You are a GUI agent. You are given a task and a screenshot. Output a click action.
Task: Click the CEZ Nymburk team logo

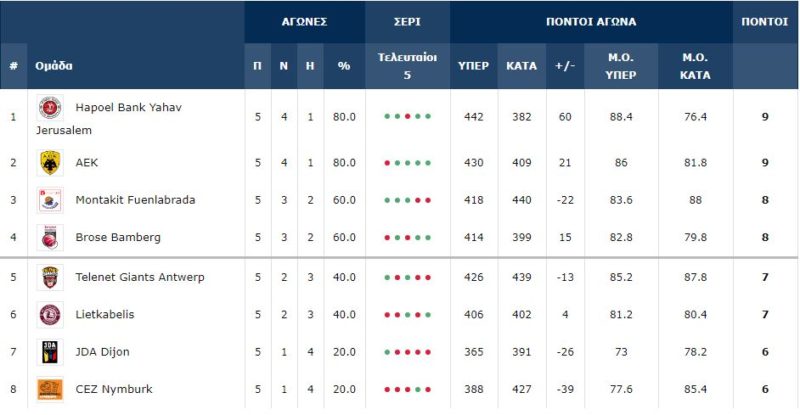[x=50, y=389]
